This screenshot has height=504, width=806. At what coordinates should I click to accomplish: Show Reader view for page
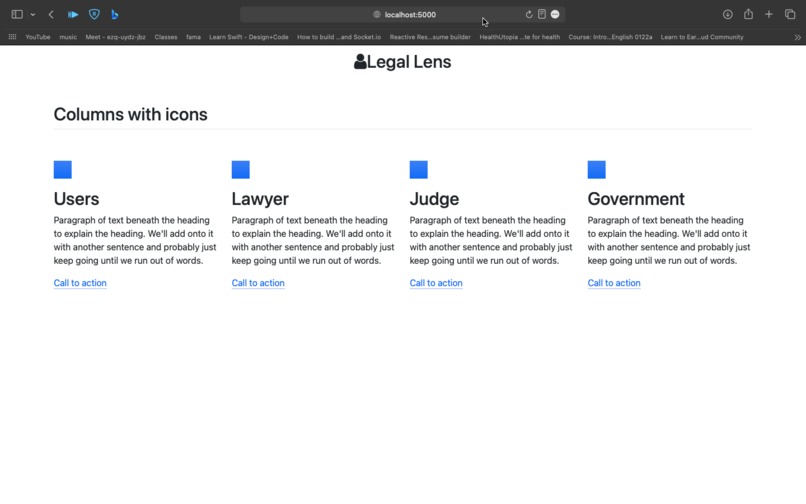pos(542,14)
